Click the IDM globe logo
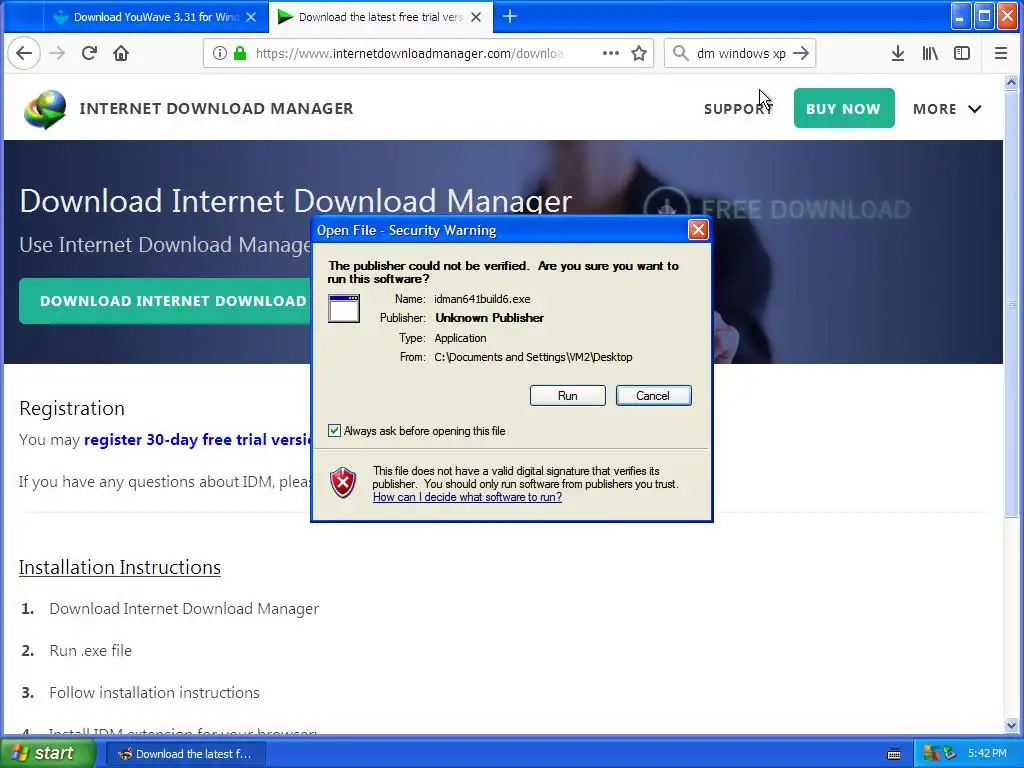The height and width of the screenshot is (768, 1024). pos(45,109)
